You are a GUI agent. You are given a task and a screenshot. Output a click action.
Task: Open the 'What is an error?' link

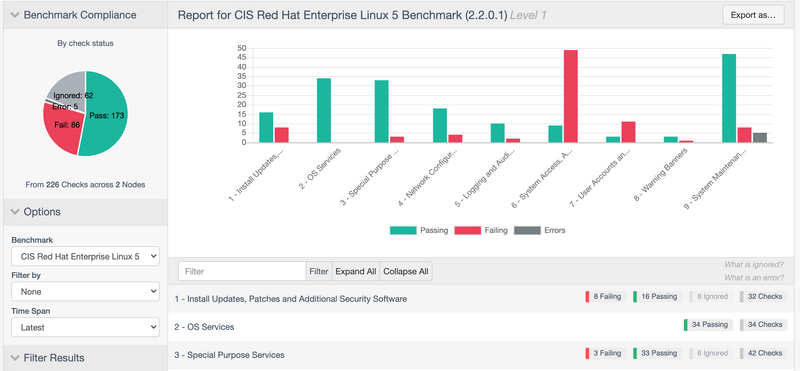(754, 278)
